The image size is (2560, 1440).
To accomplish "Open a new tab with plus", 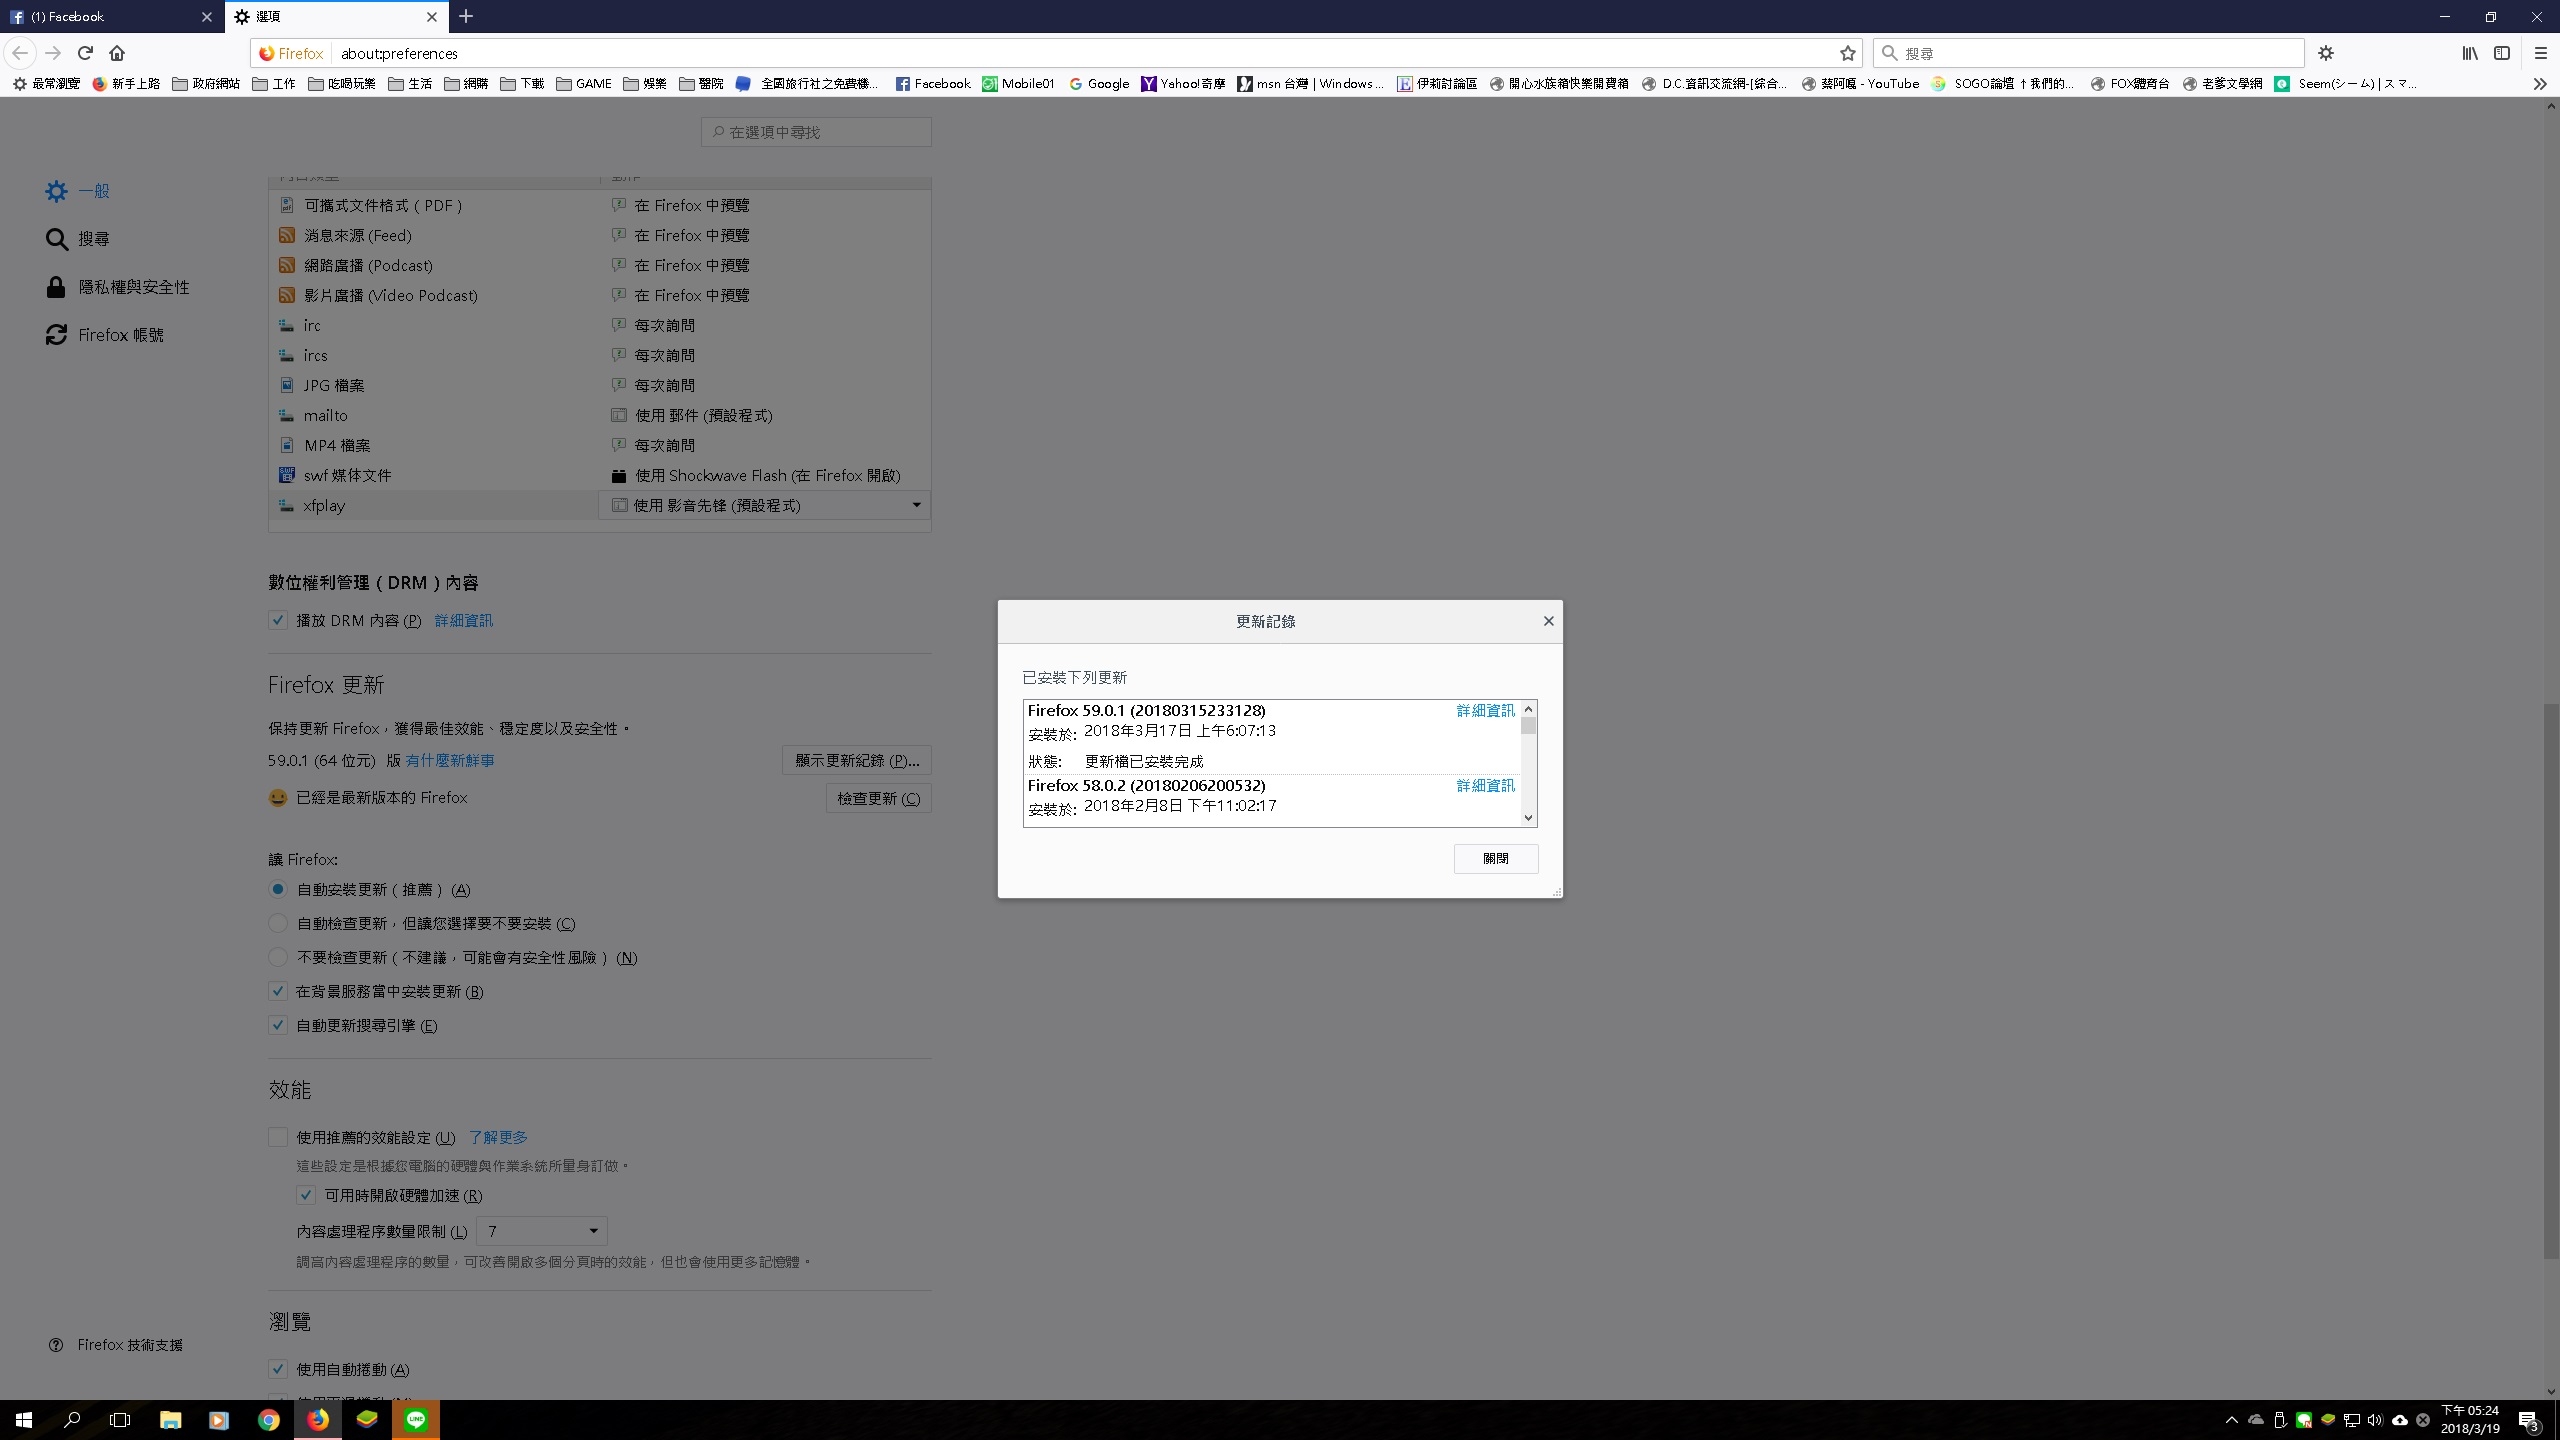I will point(466,16).
